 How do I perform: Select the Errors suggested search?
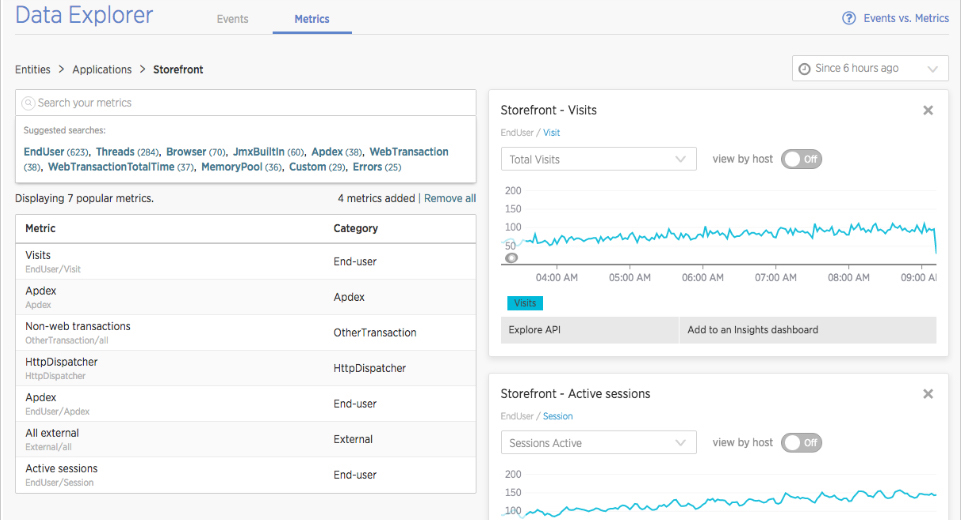point(367,167)
